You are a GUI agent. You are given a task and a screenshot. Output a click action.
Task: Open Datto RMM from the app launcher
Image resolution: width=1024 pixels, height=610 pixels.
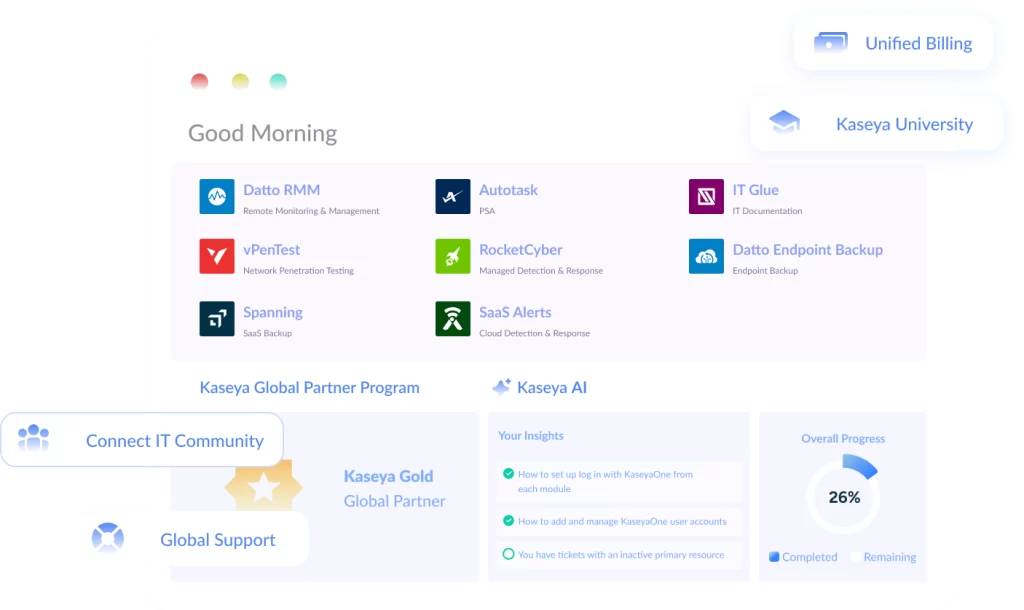click(217, 196)
